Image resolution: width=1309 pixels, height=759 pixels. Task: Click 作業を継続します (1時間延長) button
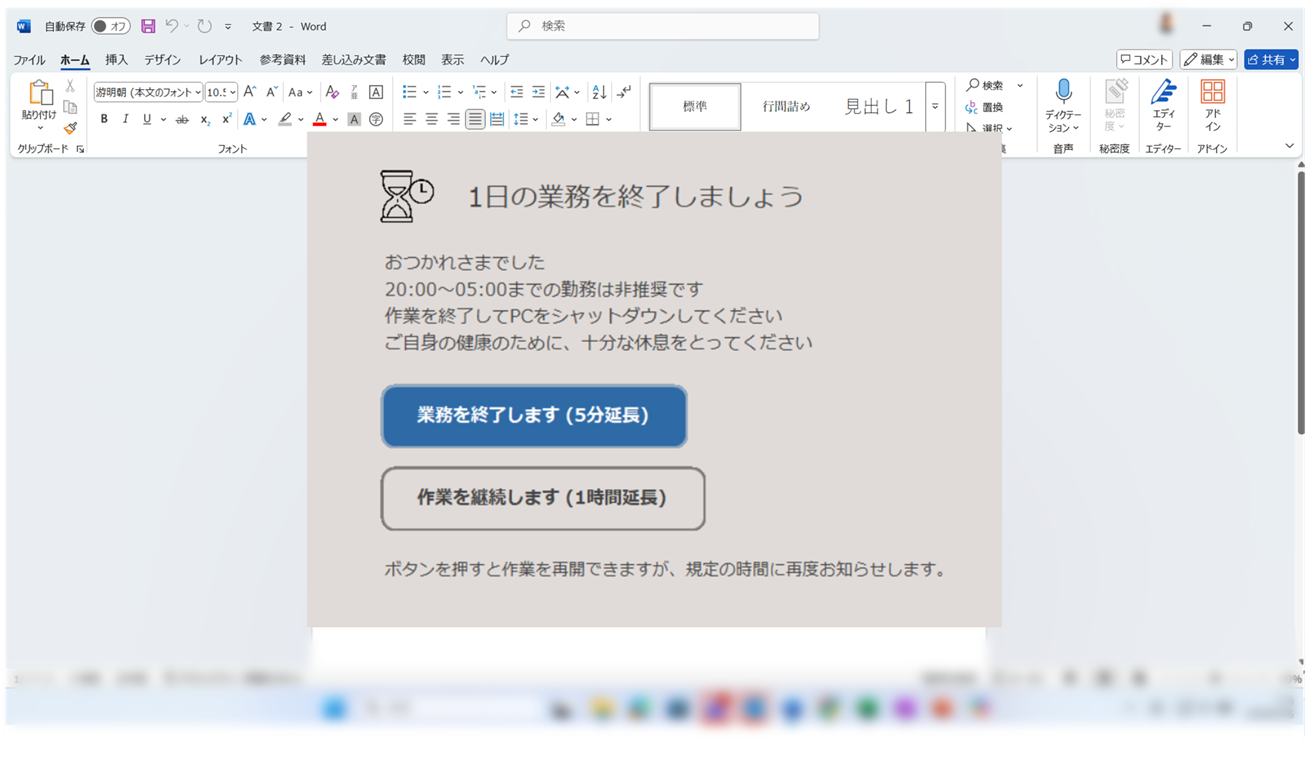pyautogui.click(x=542, y=498)
